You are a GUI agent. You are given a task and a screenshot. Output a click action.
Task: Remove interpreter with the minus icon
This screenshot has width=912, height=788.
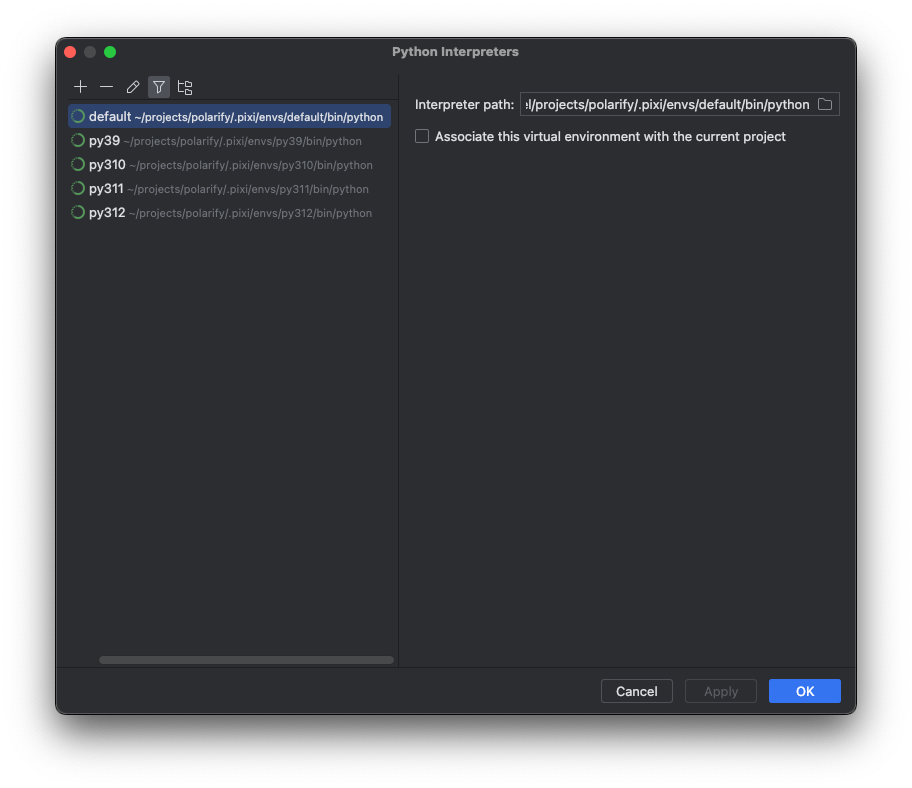106,87
